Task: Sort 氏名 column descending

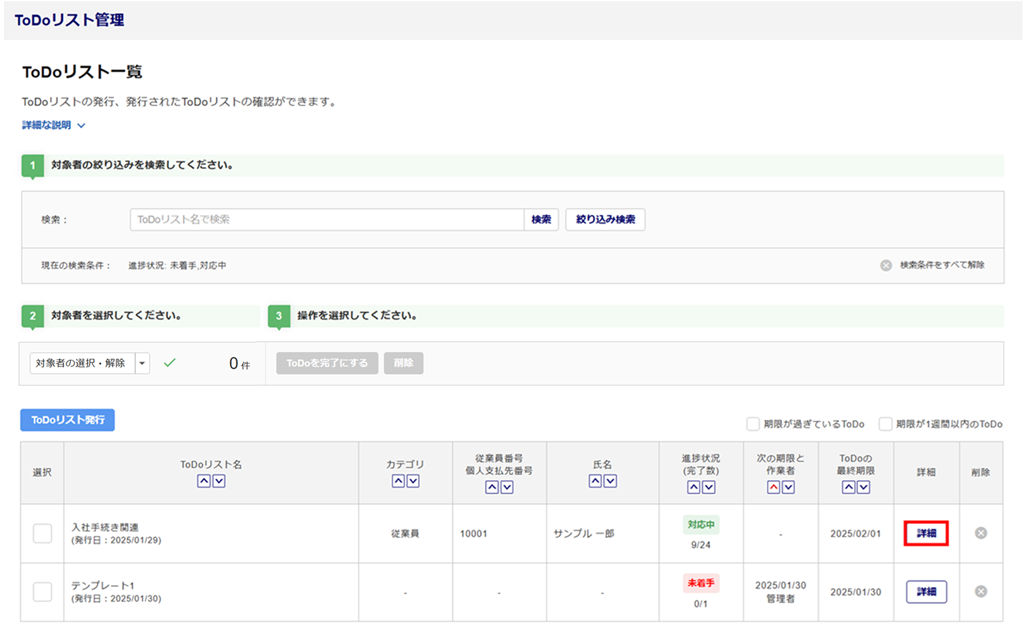Action: (x=610, y=482)
